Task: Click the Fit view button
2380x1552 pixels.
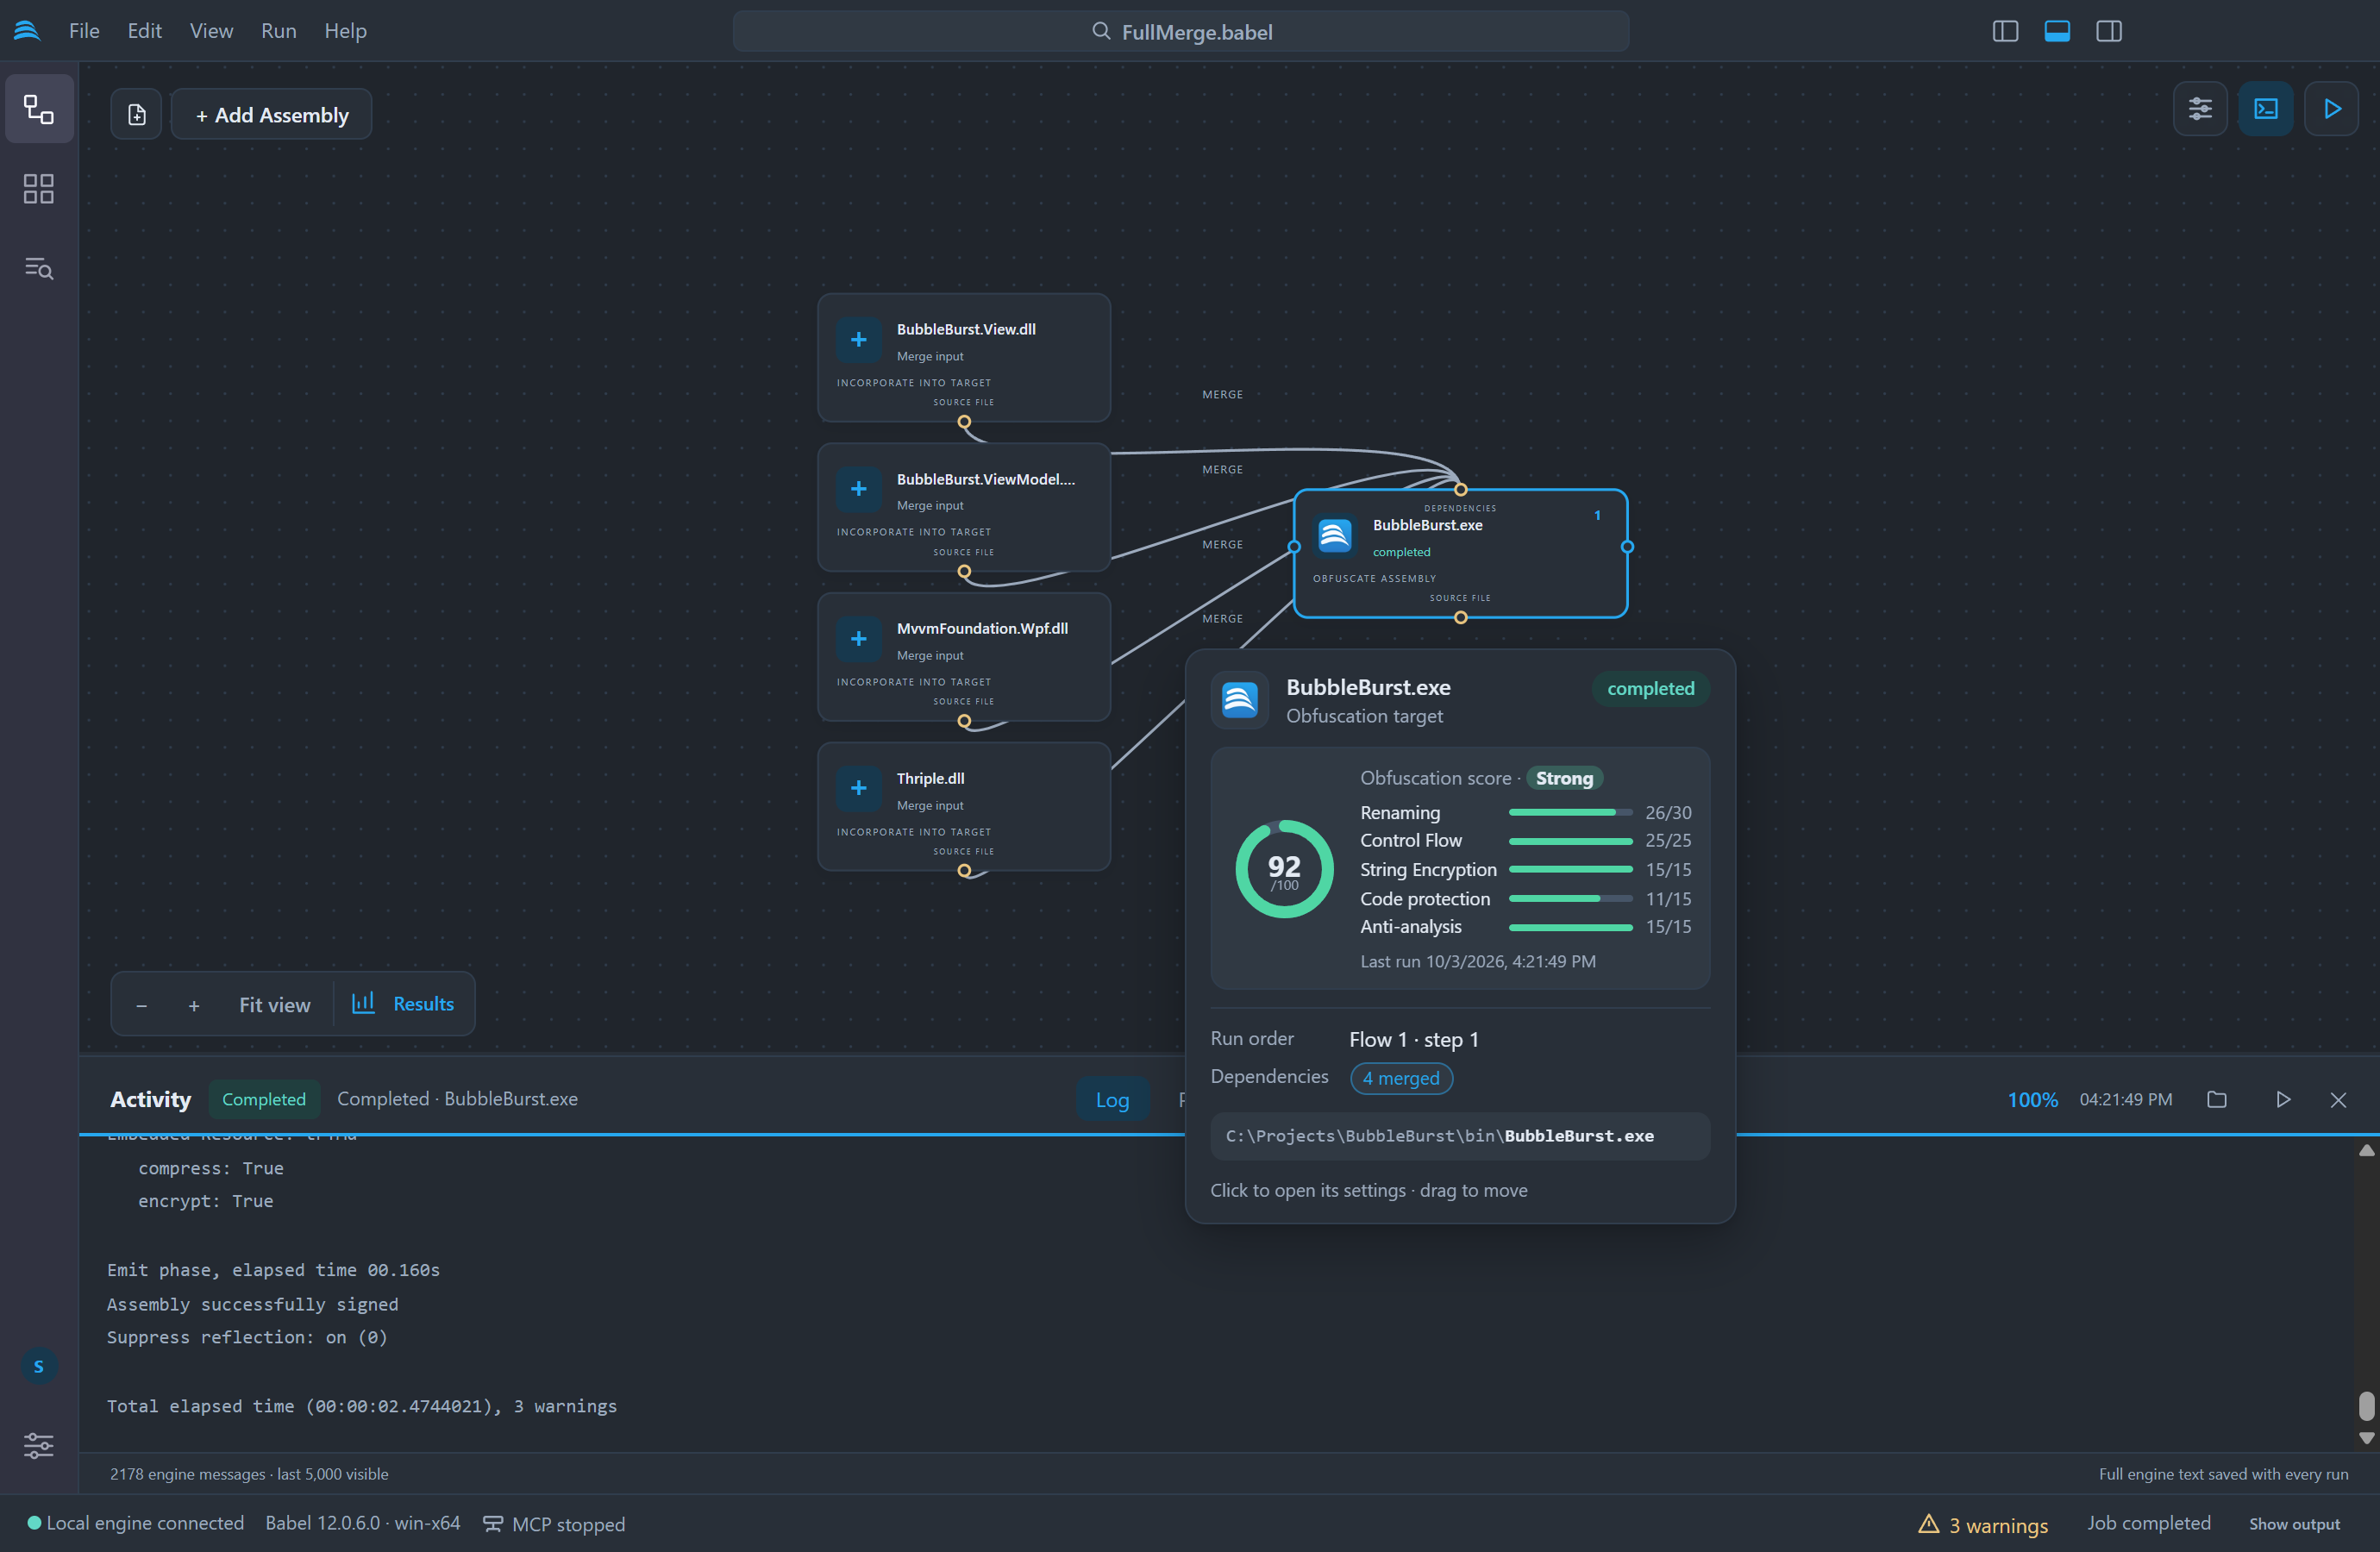Action: (x=274, y=1005)
